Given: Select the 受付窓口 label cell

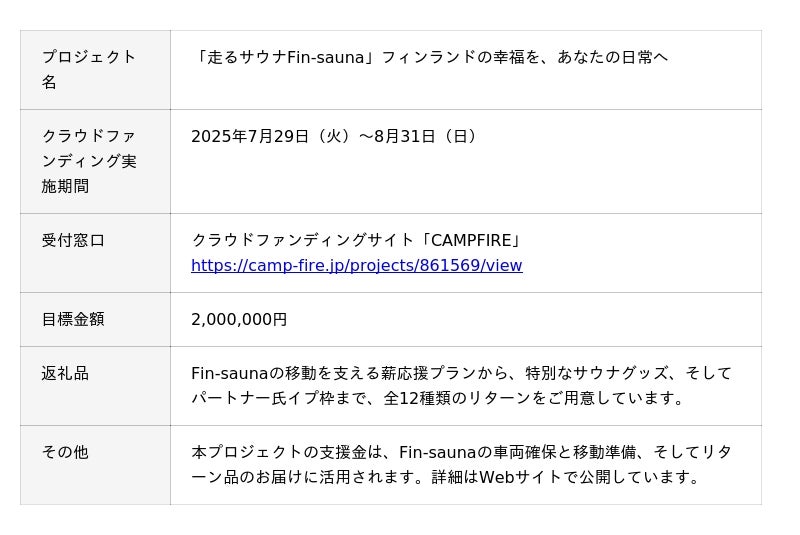Looking at the screenshot, I should pos(73,240).
